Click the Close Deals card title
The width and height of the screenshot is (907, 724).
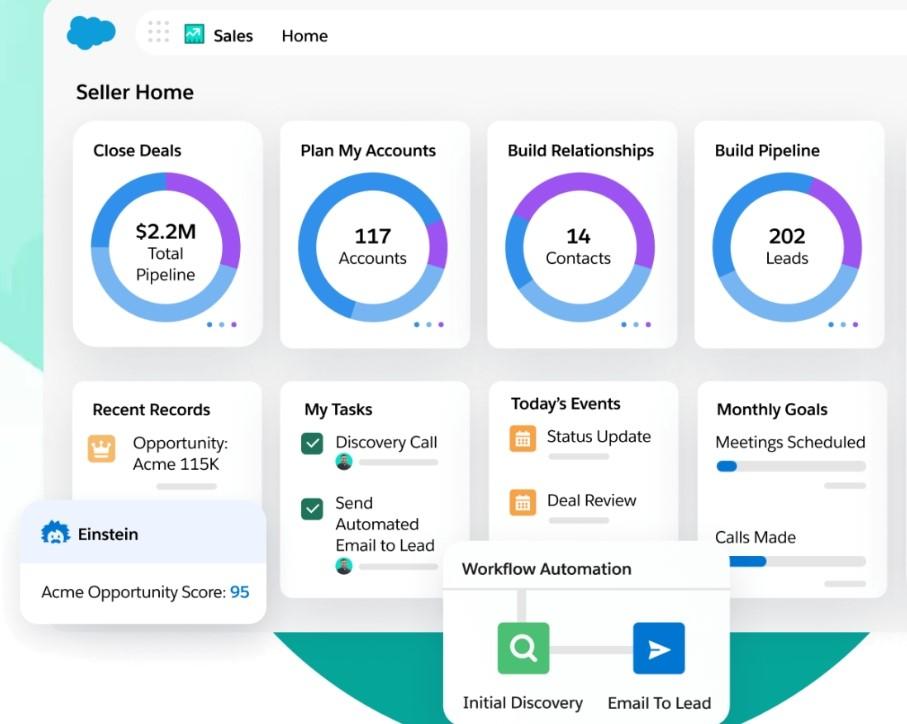(137, 150)
